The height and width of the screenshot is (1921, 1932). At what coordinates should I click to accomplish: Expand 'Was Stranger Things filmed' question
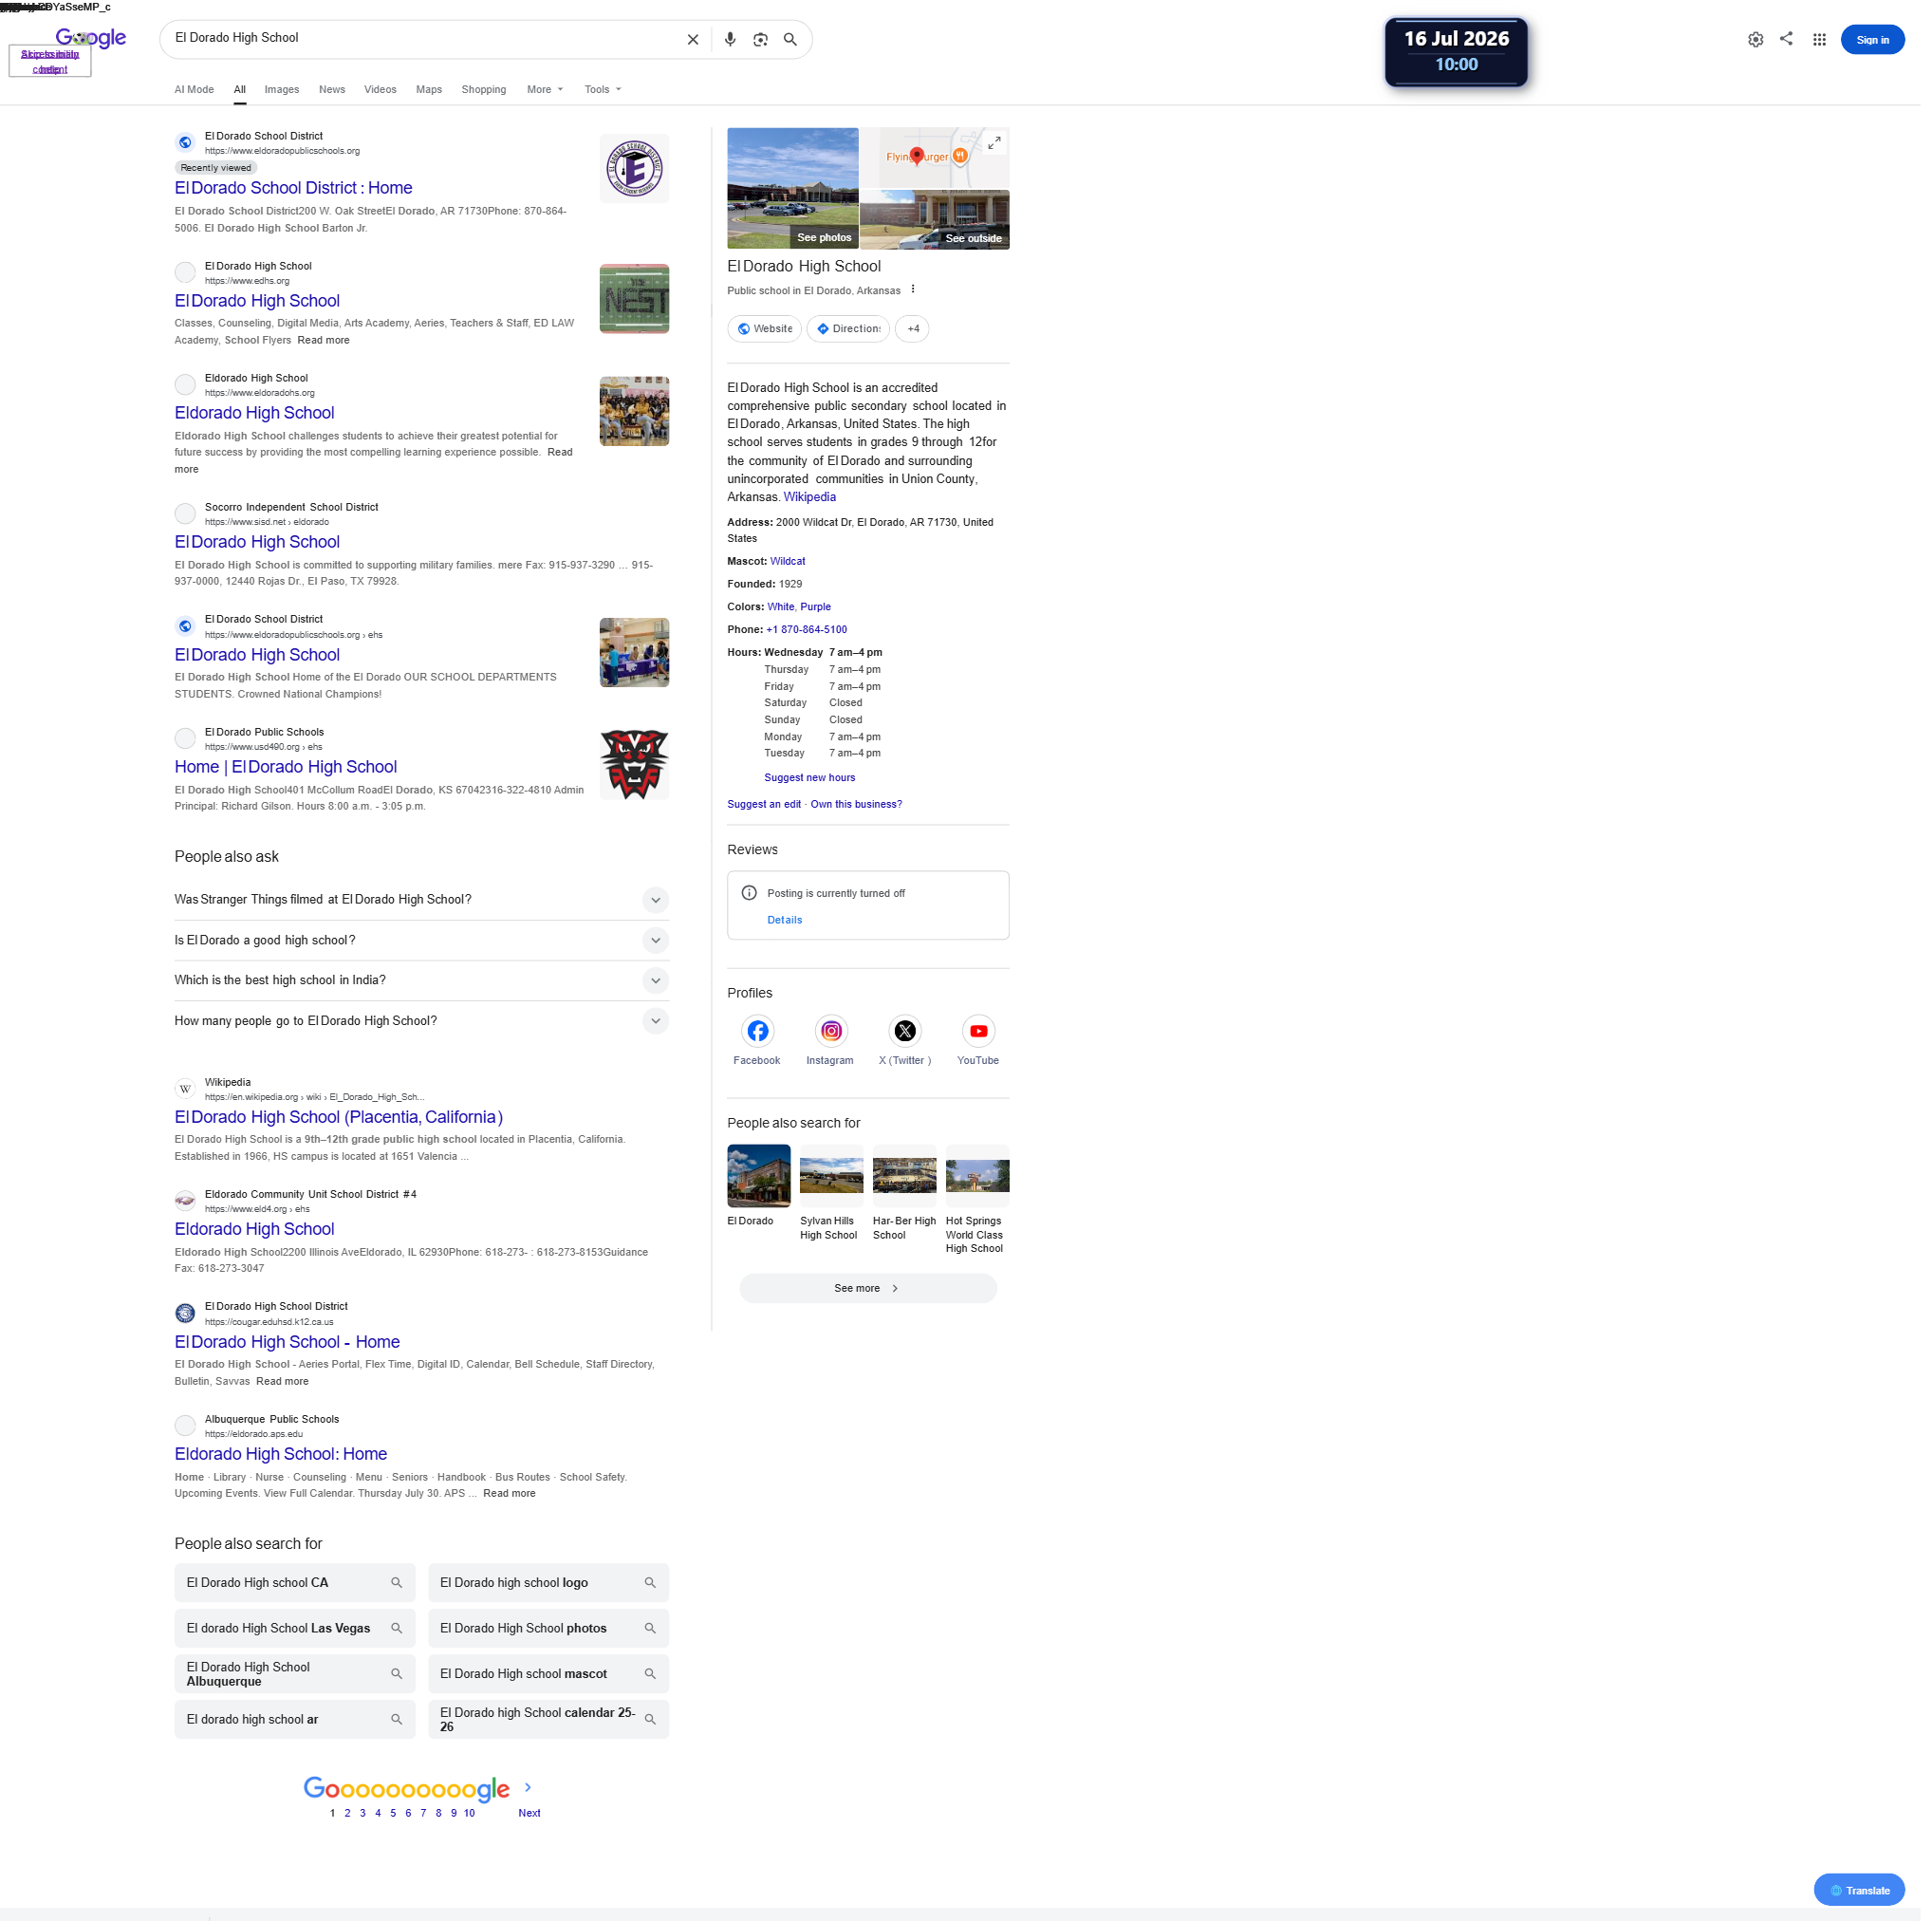pos(659,905)
